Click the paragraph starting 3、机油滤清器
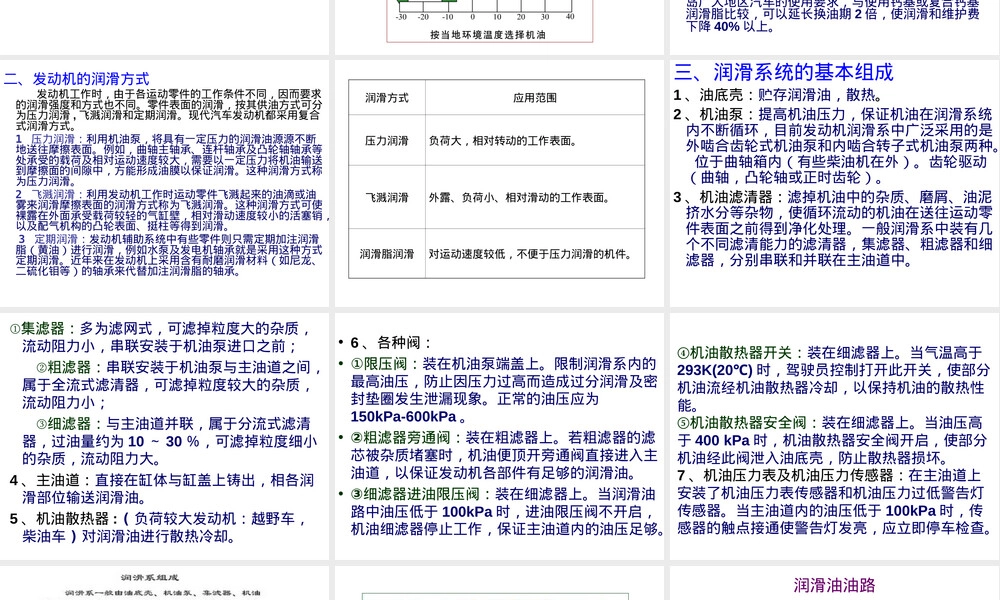This screenshot has height=600, width=1000. (x=833, y=228)
